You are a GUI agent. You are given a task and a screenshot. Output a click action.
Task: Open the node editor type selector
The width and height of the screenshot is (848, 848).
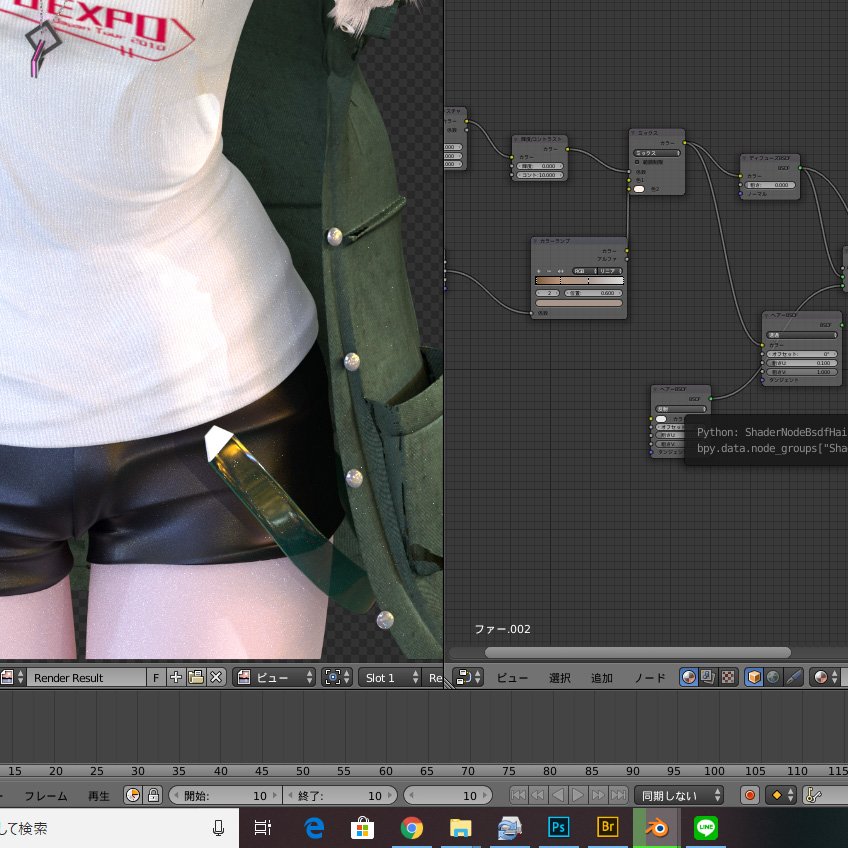click(468, 677)
